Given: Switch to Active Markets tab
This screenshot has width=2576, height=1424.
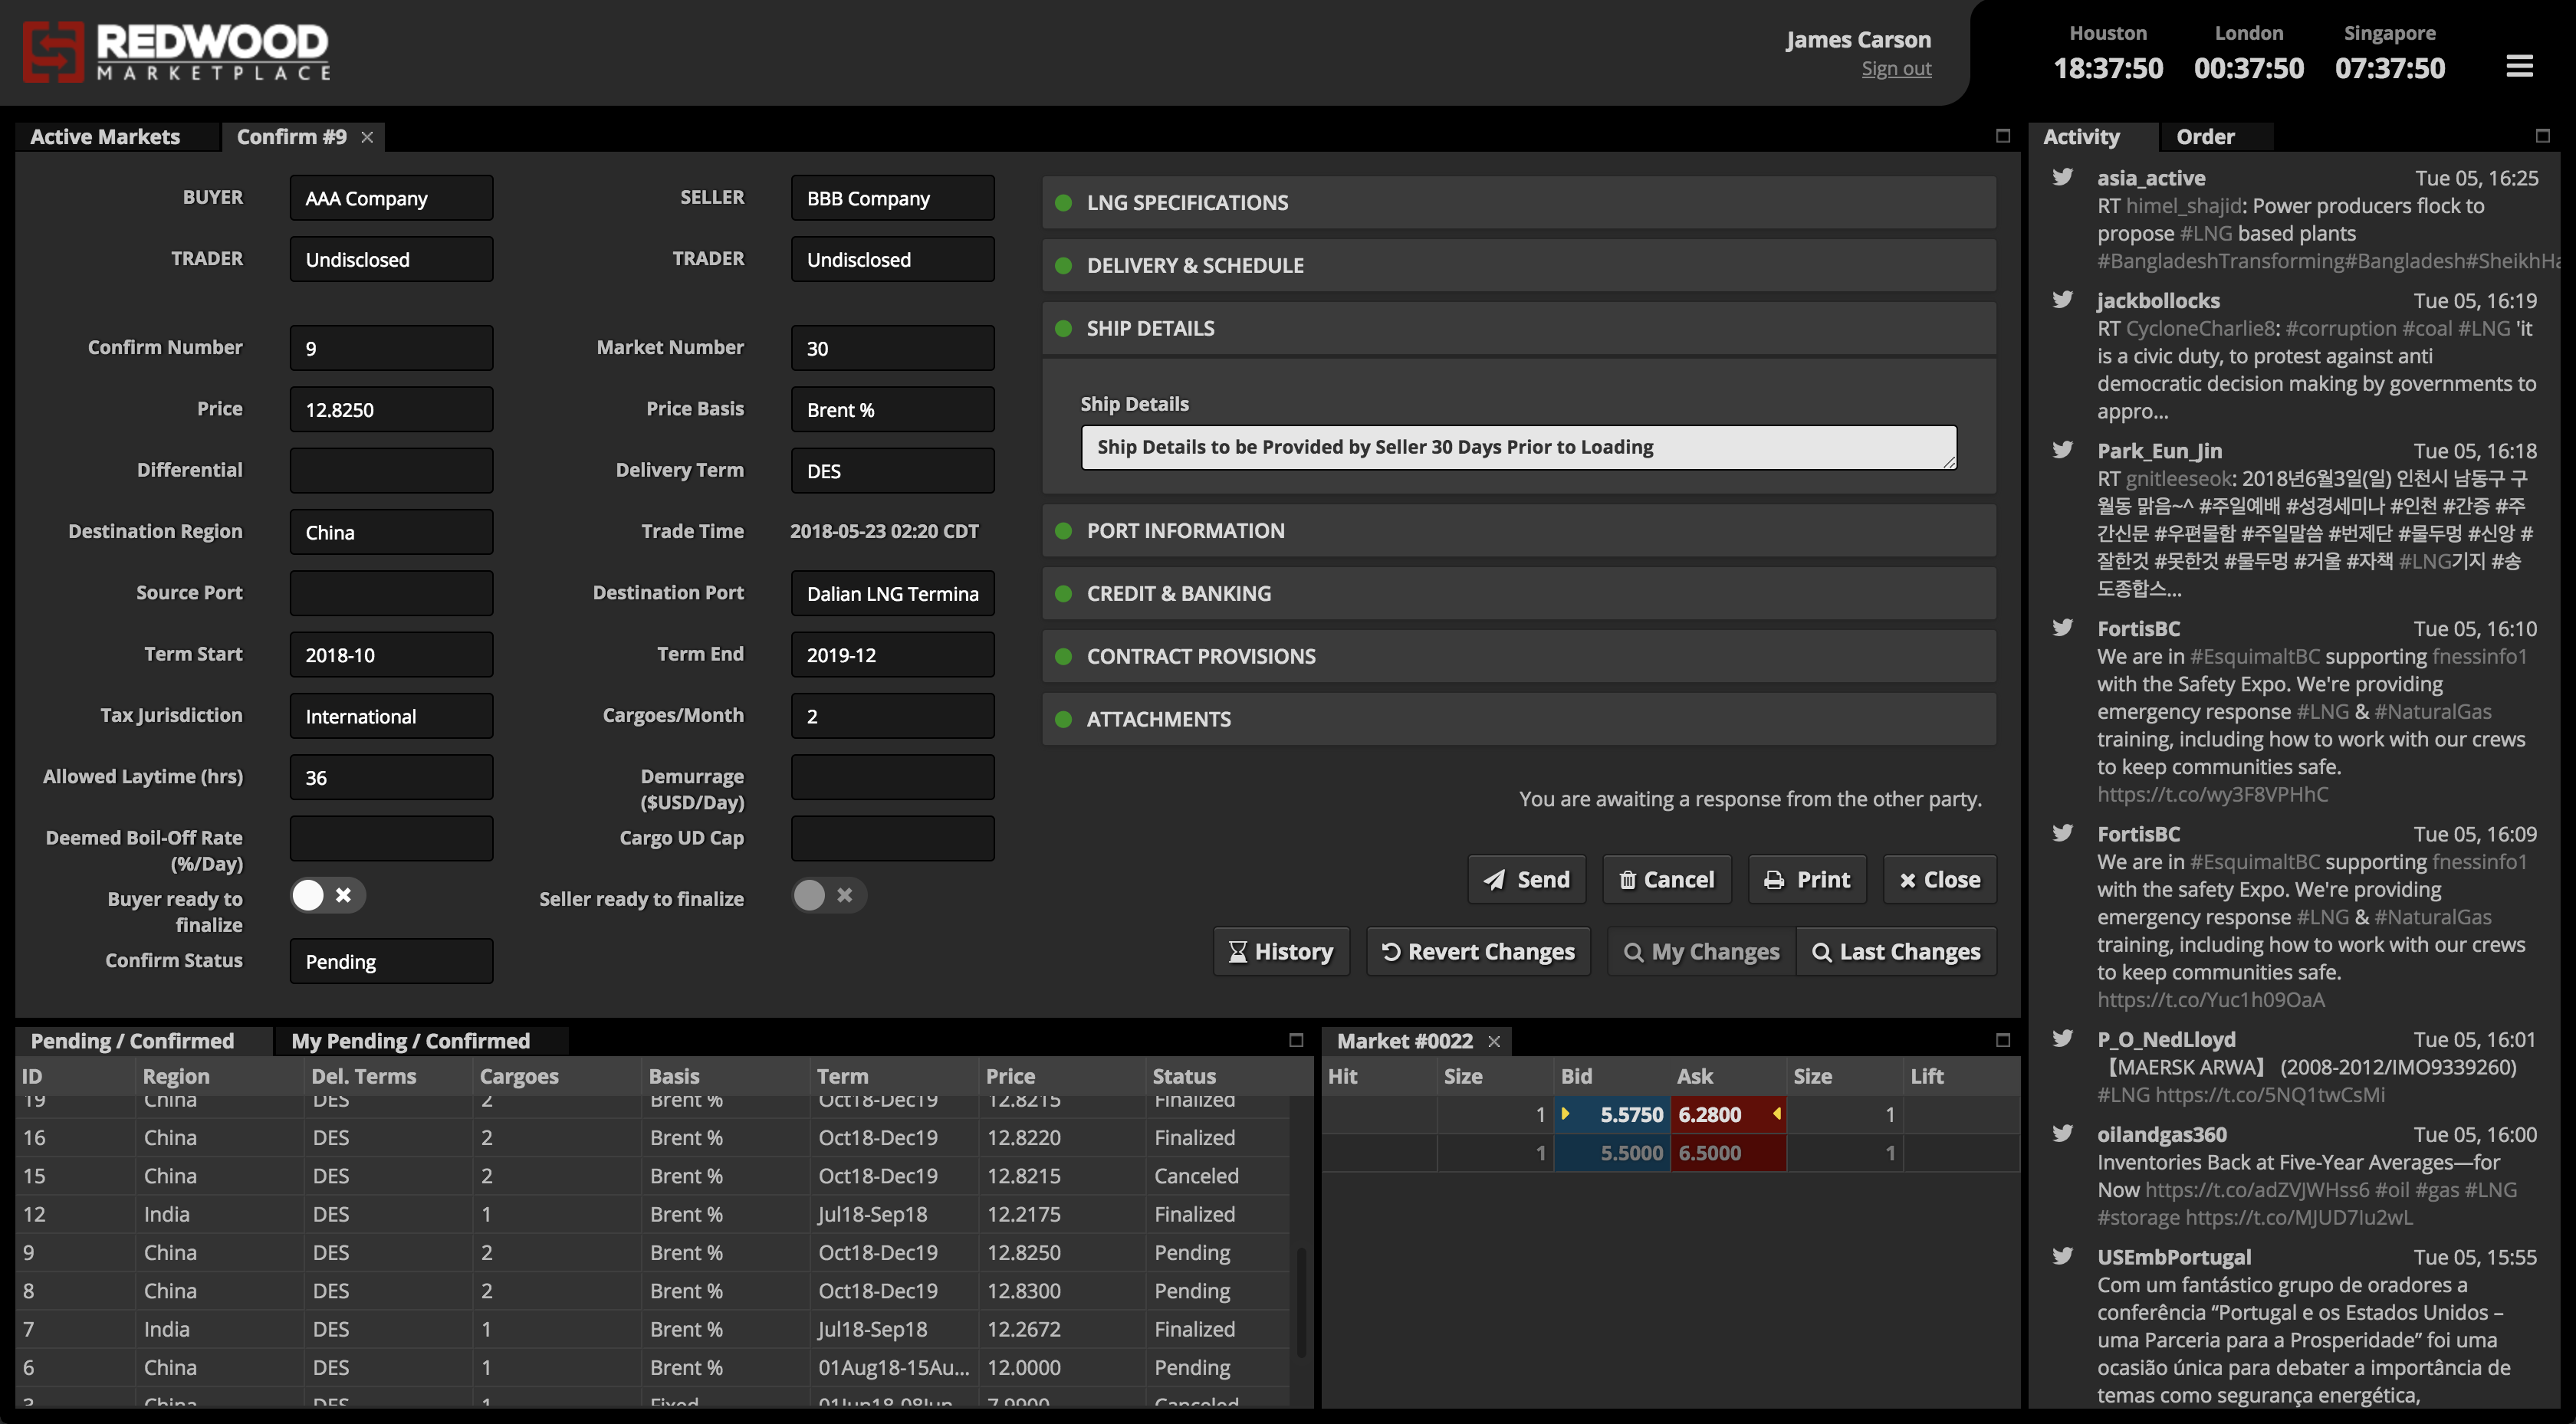Looking at the screenshot, I should click(x=117, y=137).
